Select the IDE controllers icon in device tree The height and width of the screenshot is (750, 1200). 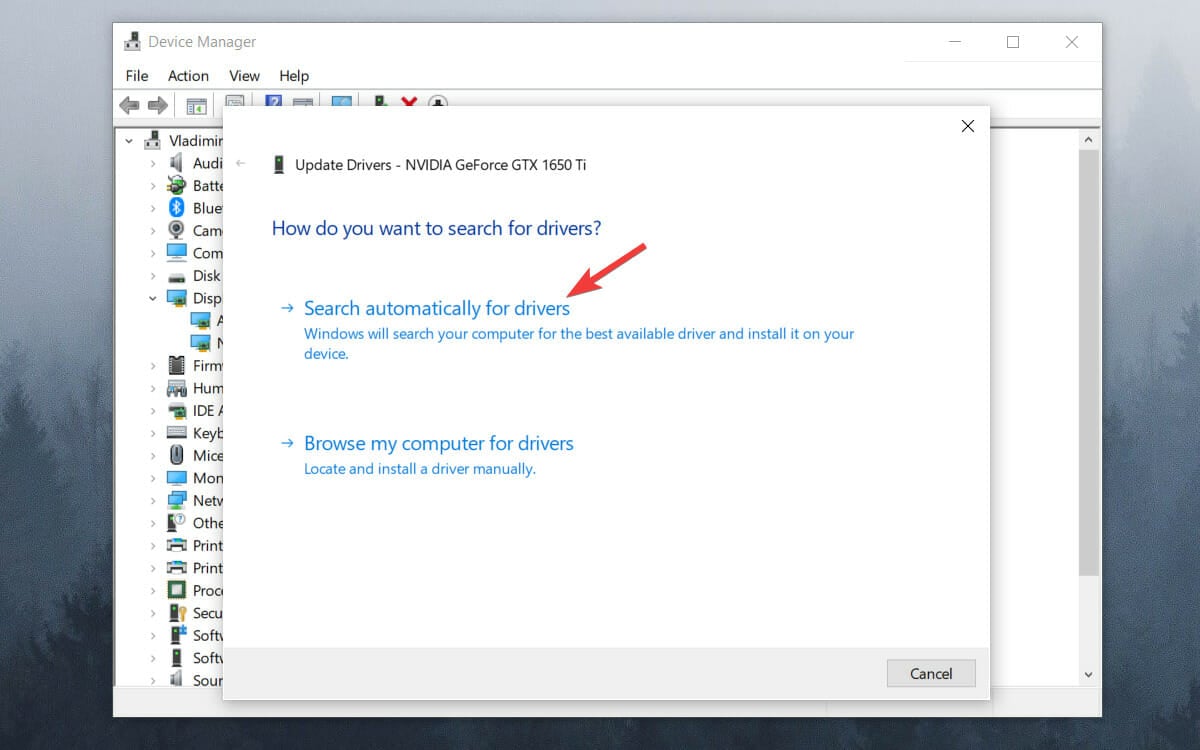pos(177,410)
